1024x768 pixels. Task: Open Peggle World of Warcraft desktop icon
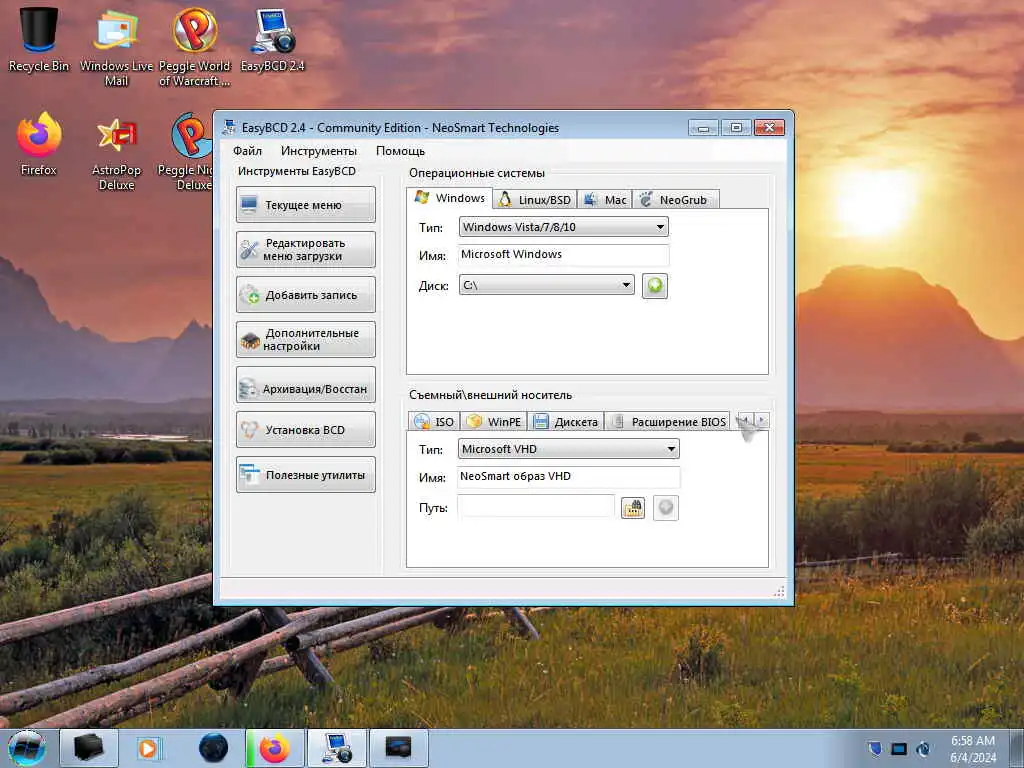click(x=194, y=47)
